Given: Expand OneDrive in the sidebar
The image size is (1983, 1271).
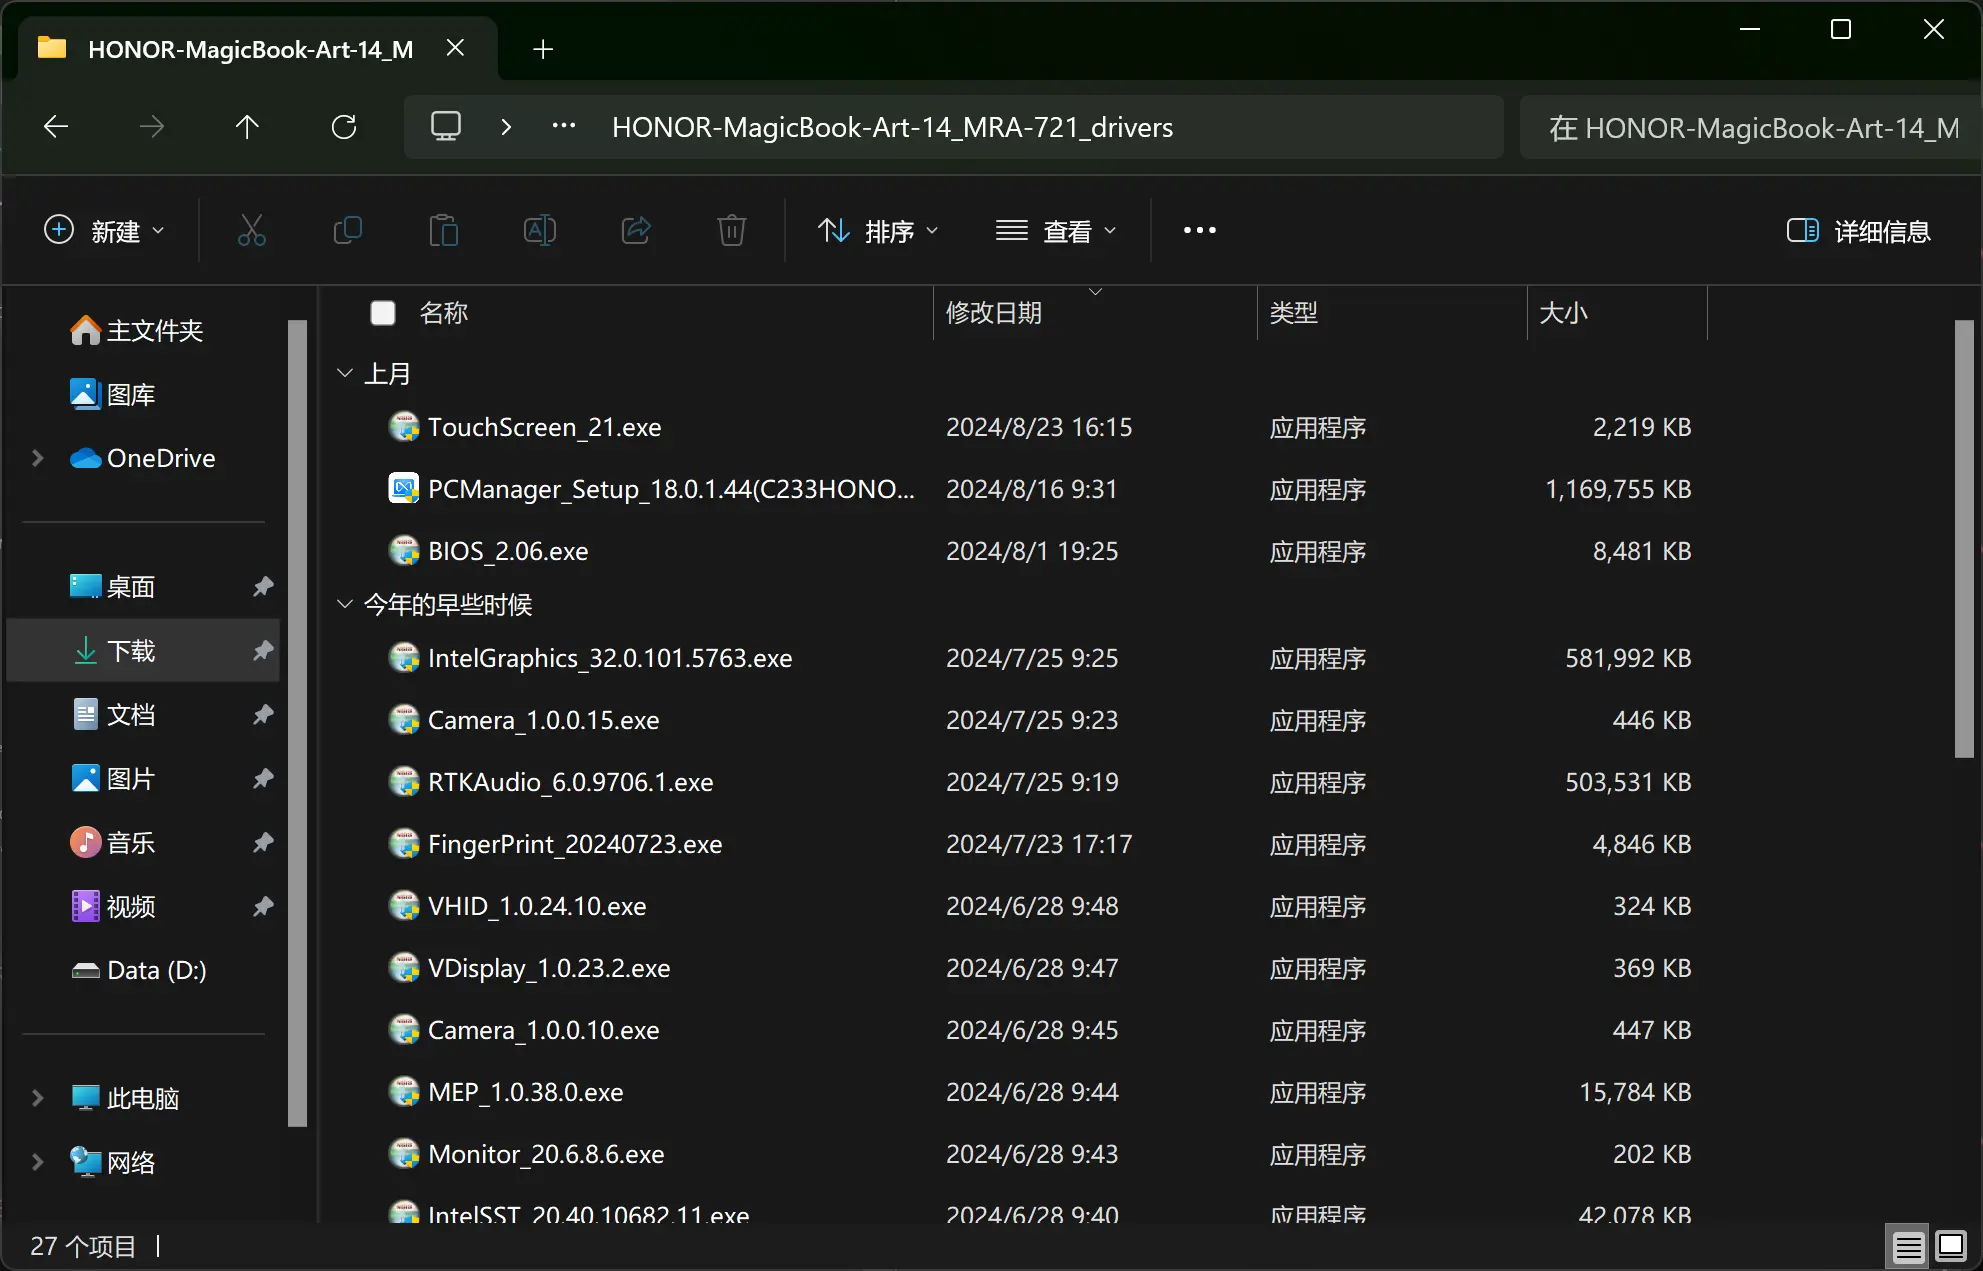Looking at the screenshot, I should (38, 458).
